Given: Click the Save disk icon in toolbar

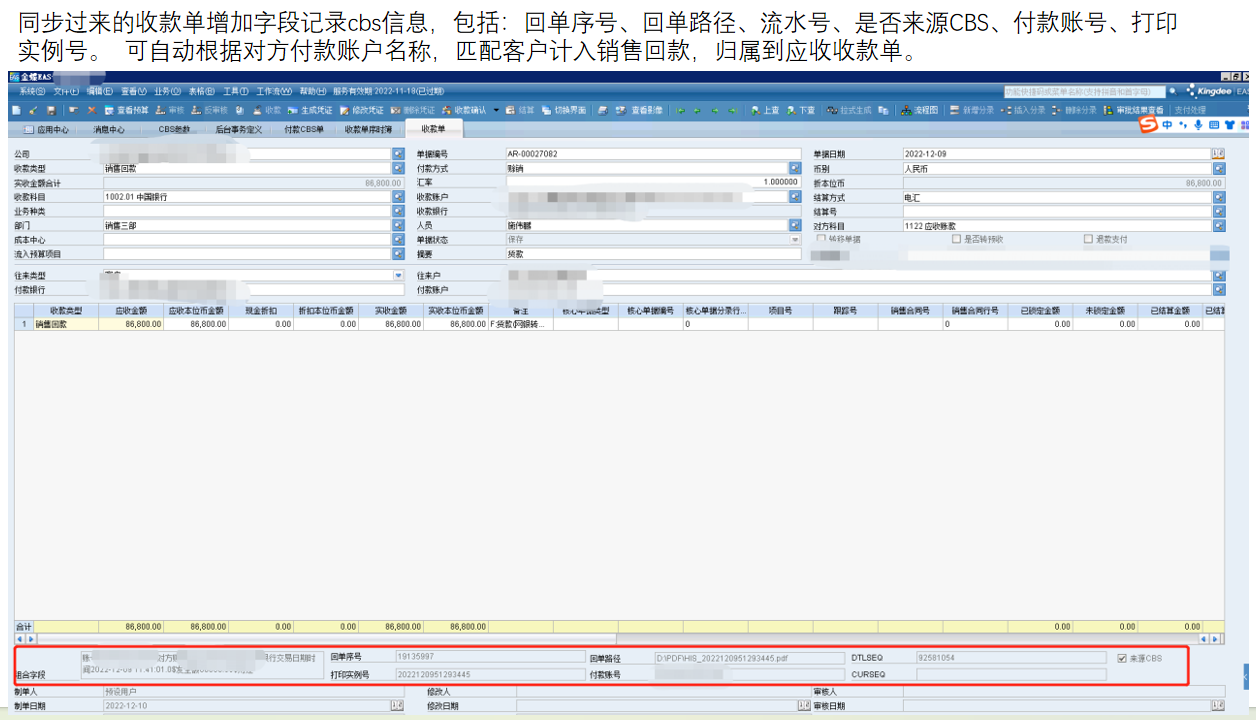Looking at the screenshot, I should point(51,109).
